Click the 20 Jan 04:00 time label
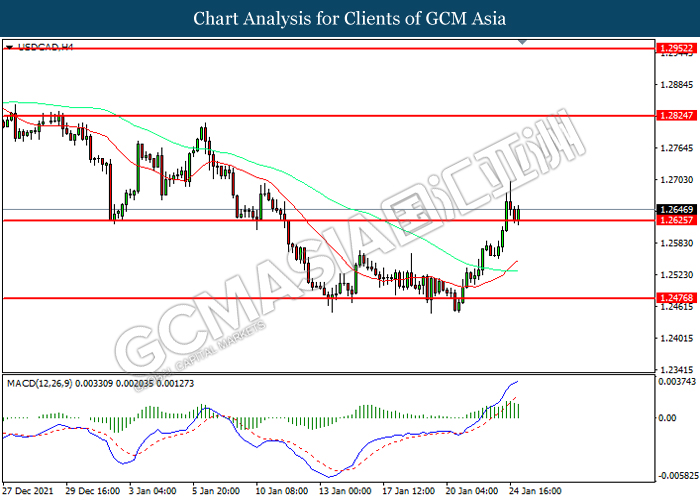Viewport: 700px width, 500px height. [472, 491]
